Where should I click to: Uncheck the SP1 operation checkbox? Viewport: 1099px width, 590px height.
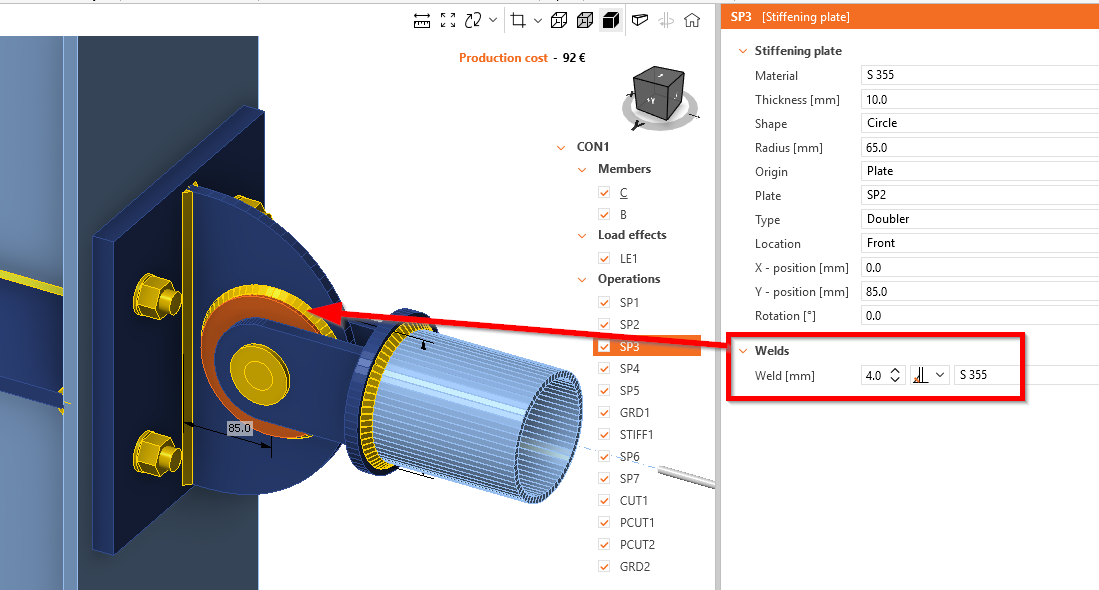click(604, 302)
